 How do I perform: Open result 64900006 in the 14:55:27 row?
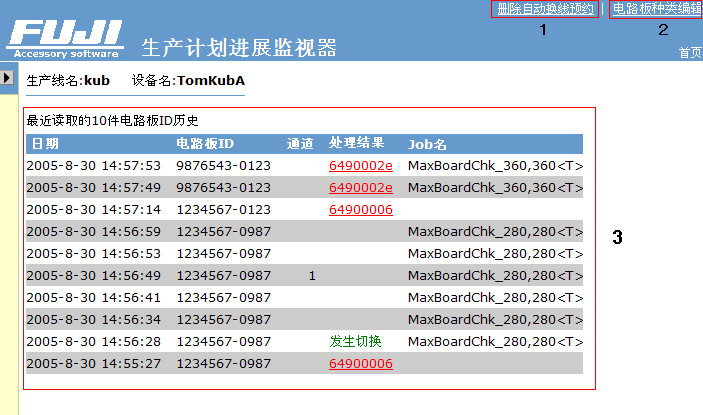click(x=360, y=363)
